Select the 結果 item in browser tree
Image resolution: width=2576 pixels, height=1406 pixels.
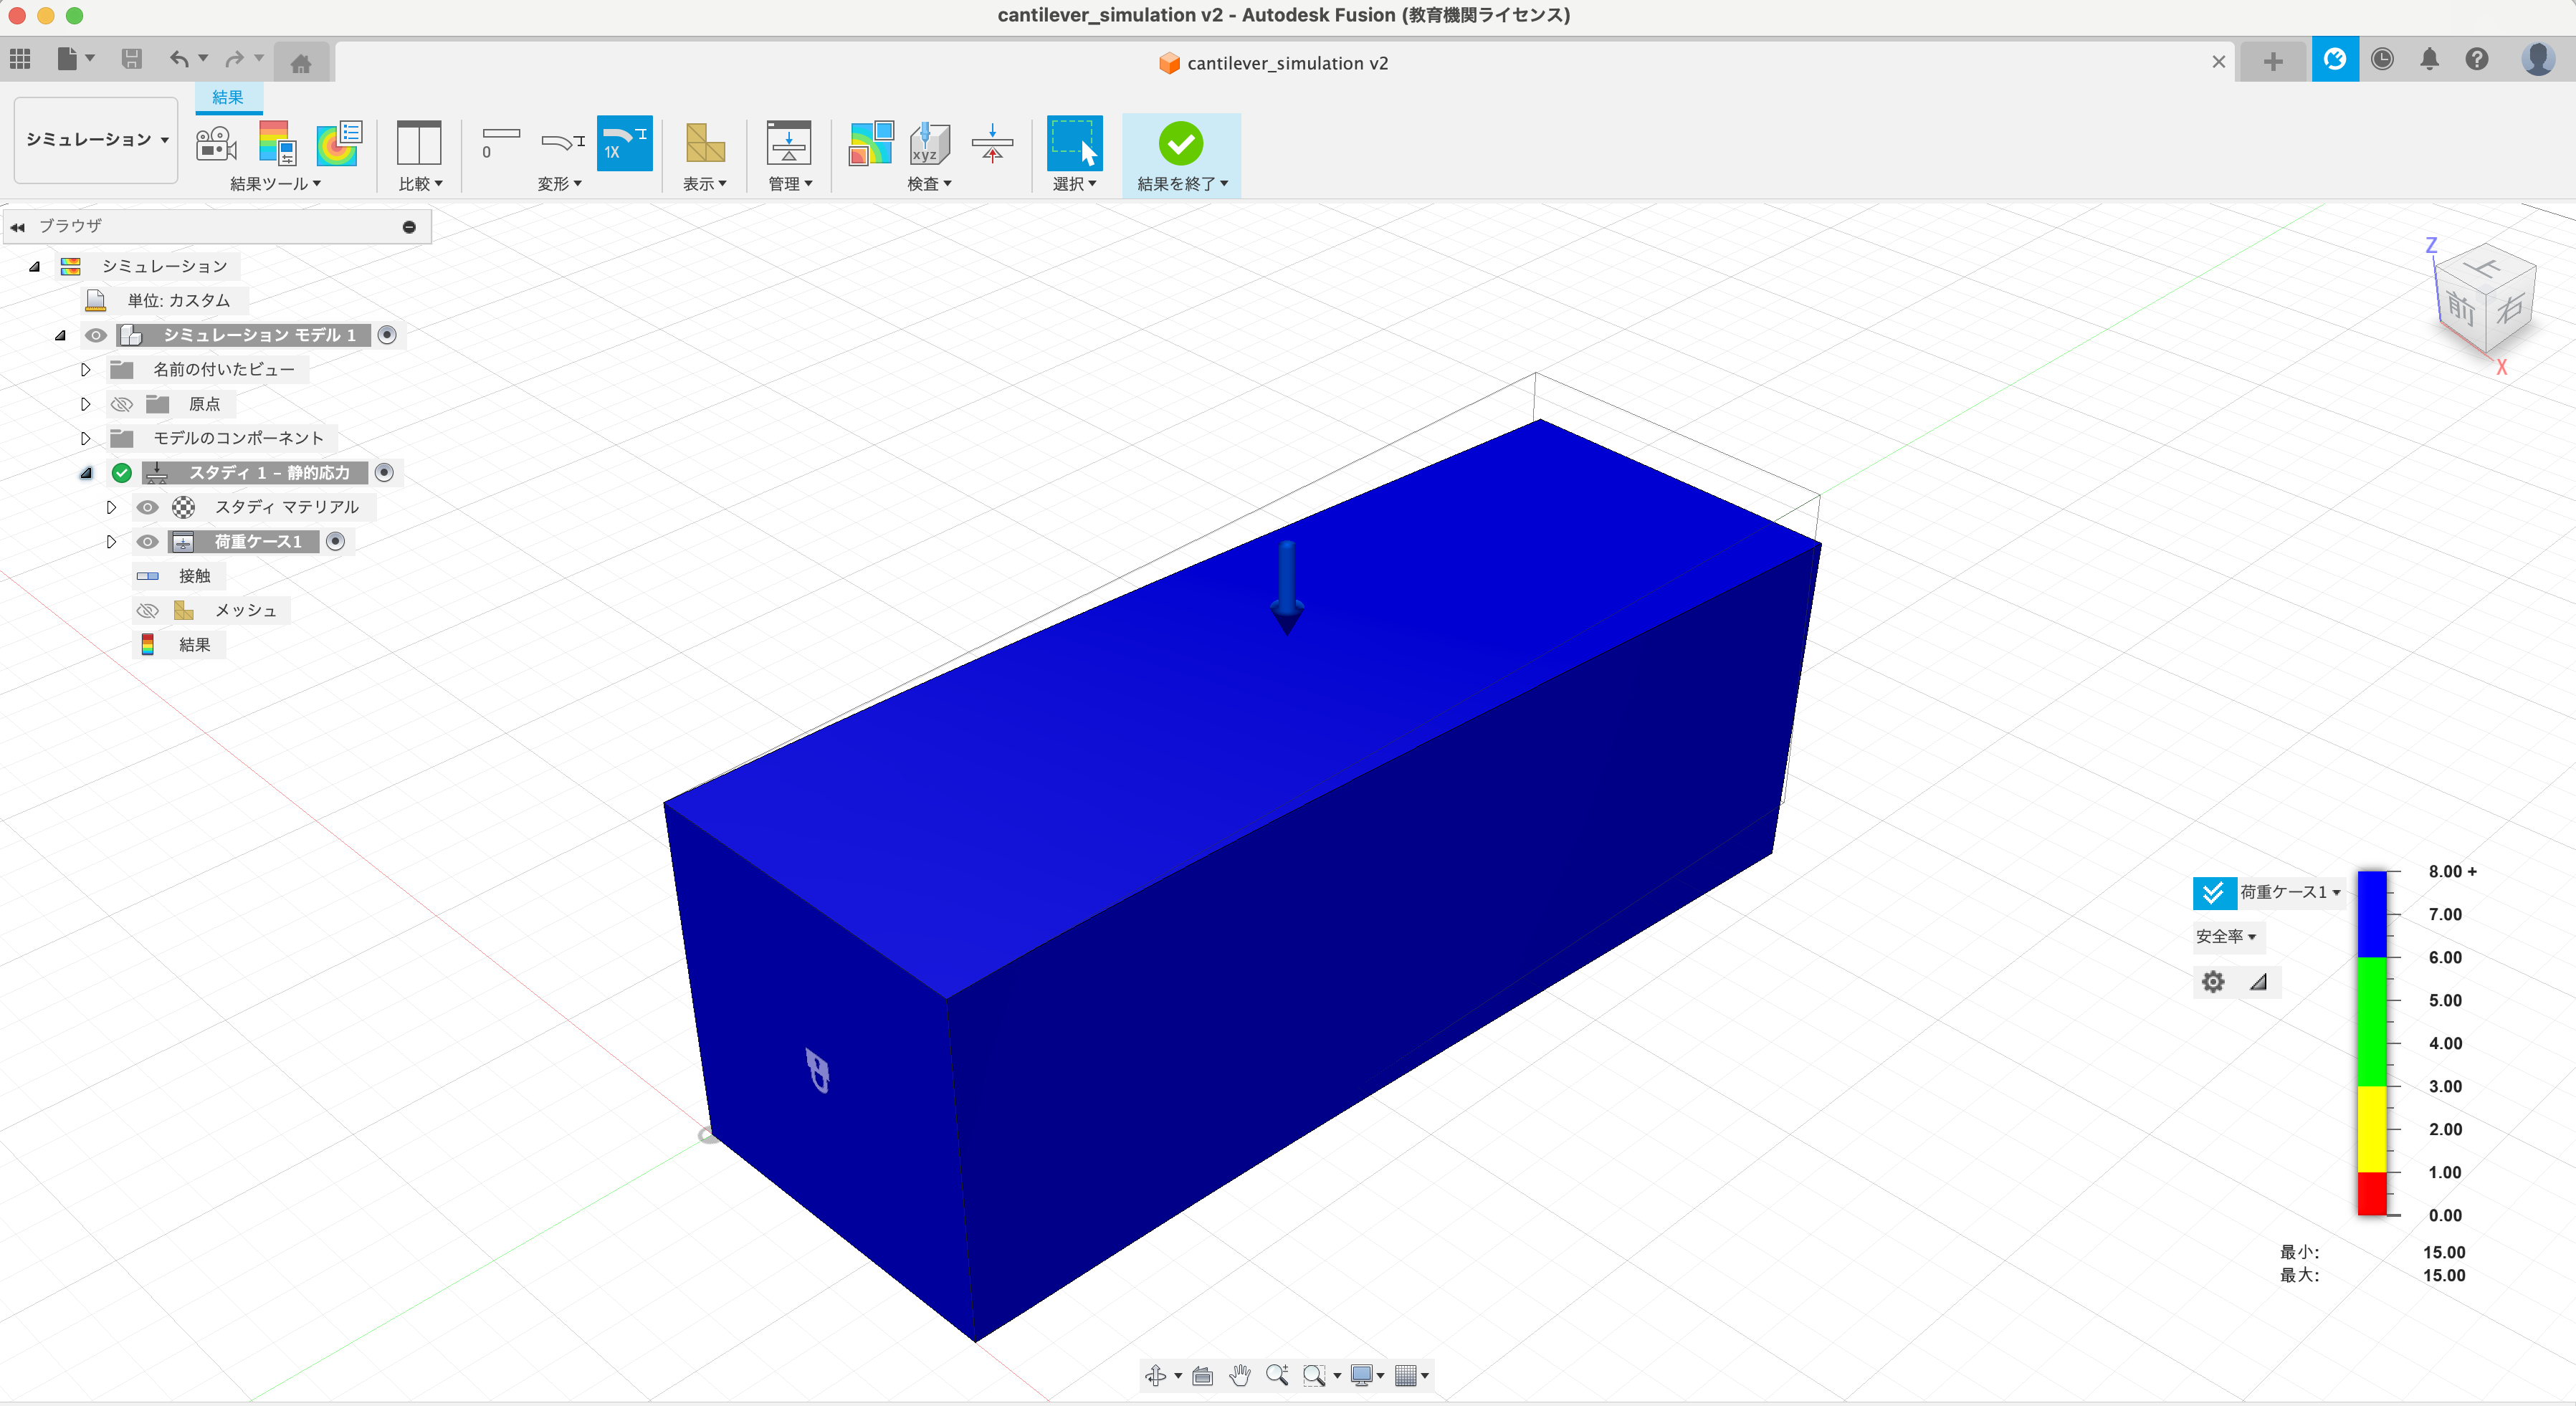pyautogui.click(x=194, y=645)
